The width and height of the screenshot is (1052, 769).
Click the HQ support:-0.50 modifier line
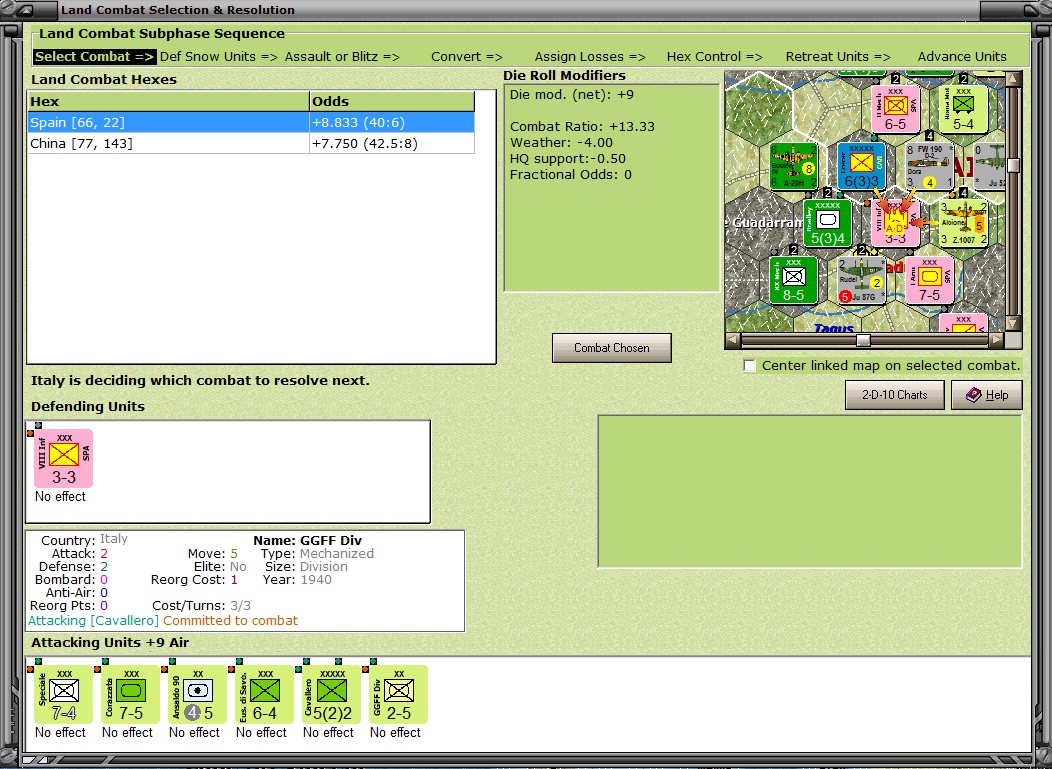pos(568,159)
